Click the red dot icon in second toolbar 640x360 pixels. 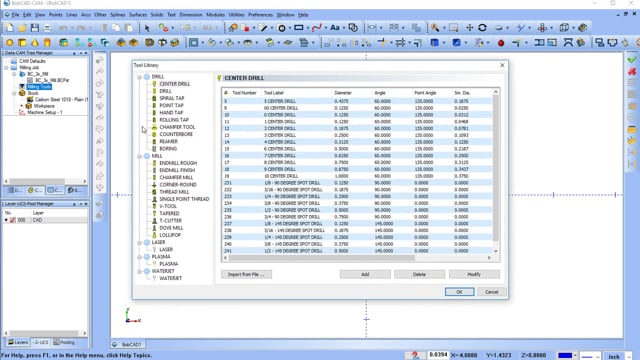pyautogui.click(x=501, y=43)
